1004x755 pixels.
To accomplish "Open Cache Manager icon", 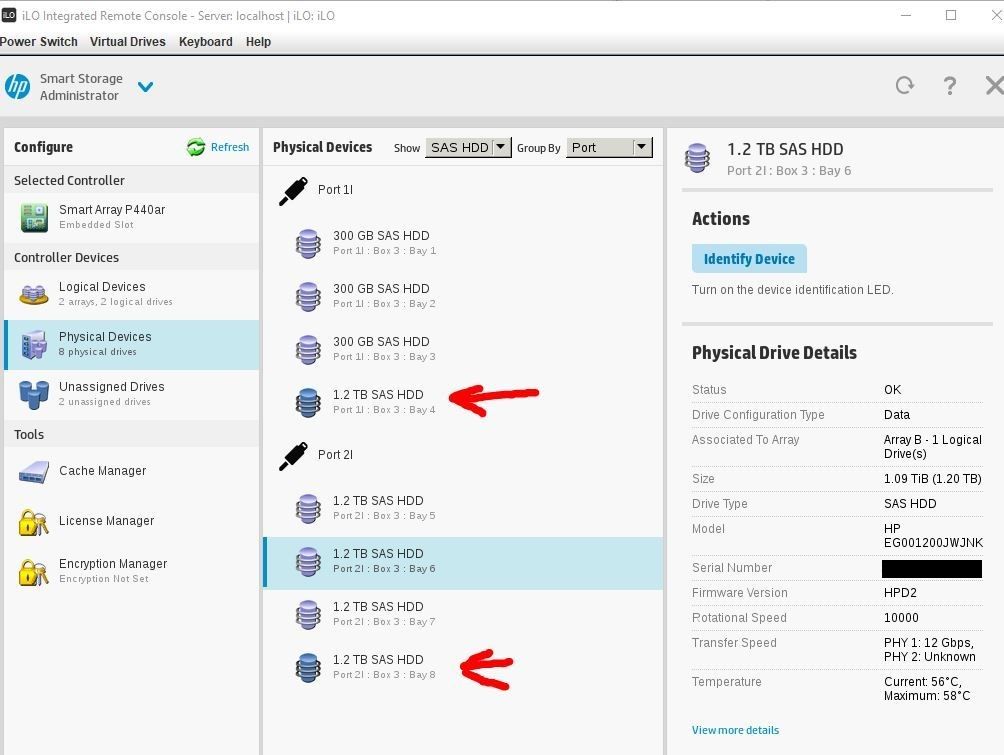I will [34, 472].
